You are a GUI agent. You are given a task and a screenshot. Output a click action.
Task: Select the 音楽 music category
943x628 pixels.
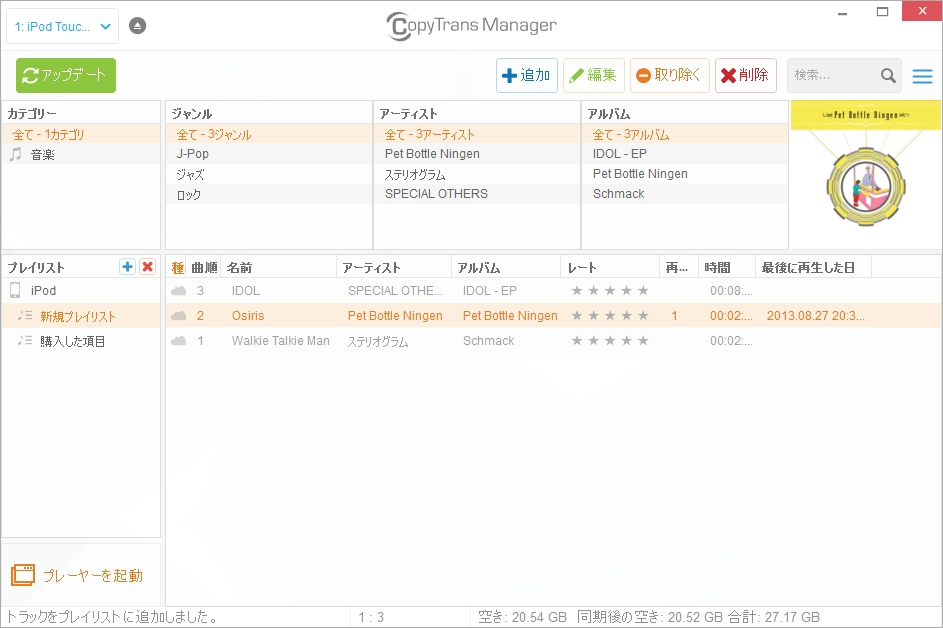click(x=81, y=154)
